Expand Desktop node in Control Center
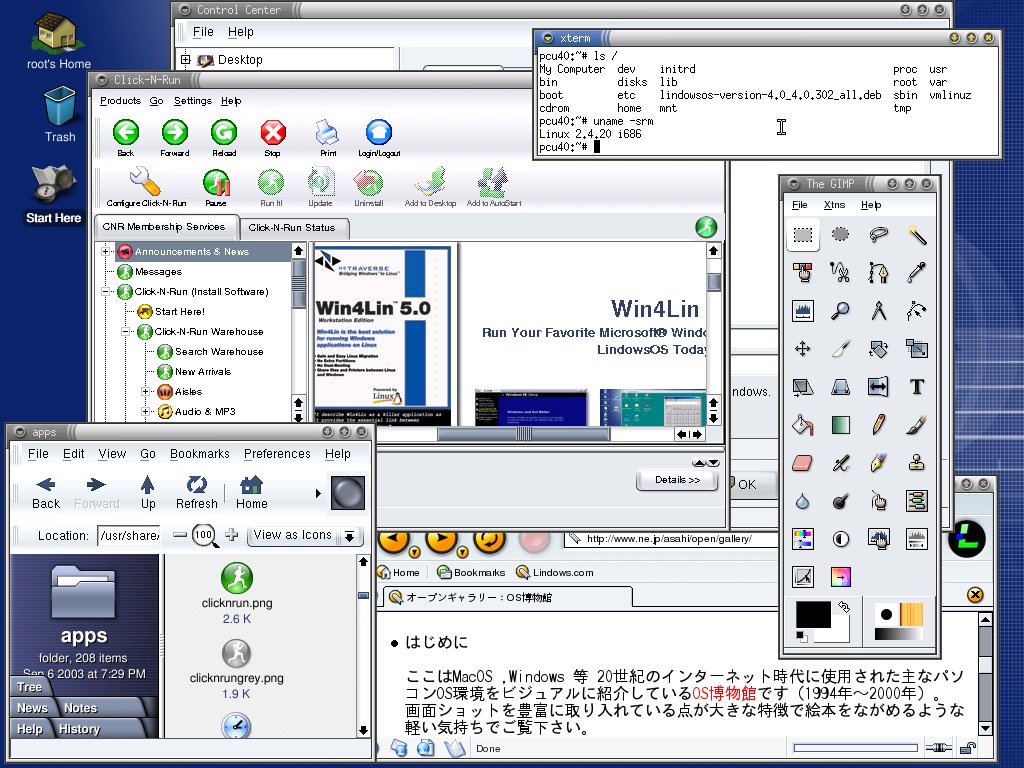This screenshot has width=1024, height=768. coord(185,59)
